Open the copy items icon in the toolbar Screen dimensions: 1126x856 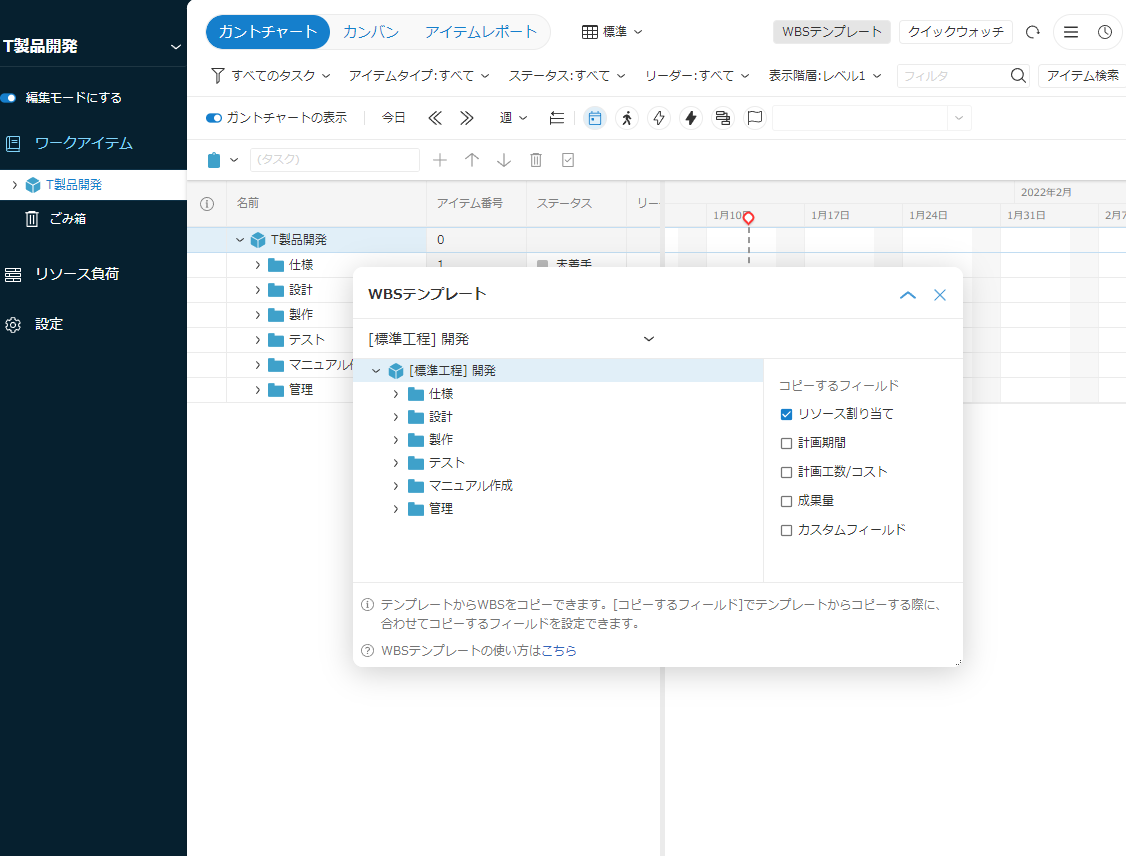pos(722,117)
